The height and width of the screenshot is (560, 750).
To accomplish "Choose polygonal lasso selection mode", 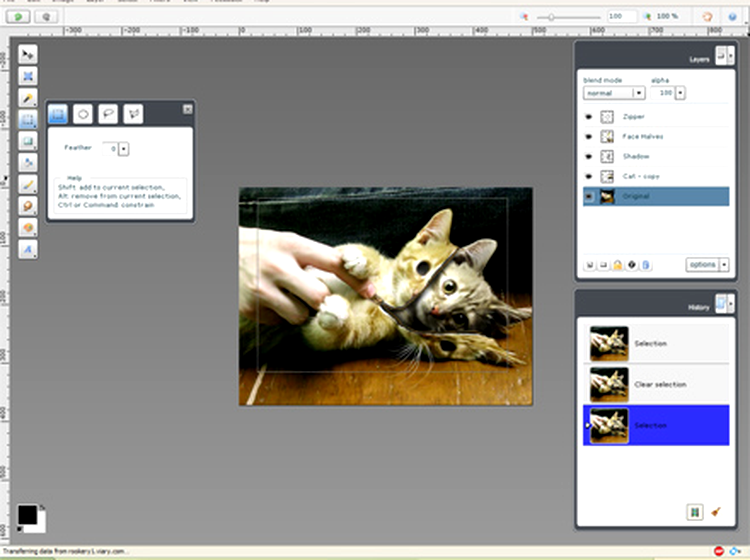I will point(133,114).
